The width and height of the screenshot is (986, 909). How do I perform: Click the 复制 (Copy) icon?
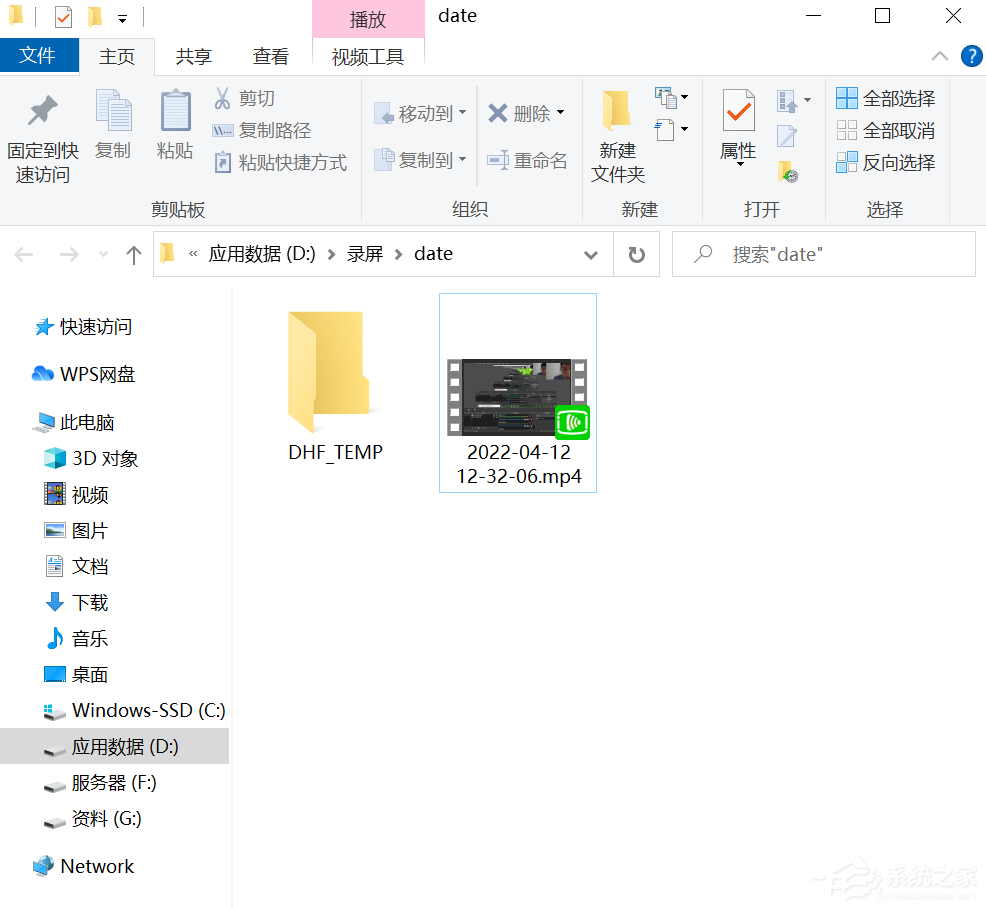click(113, 125)
